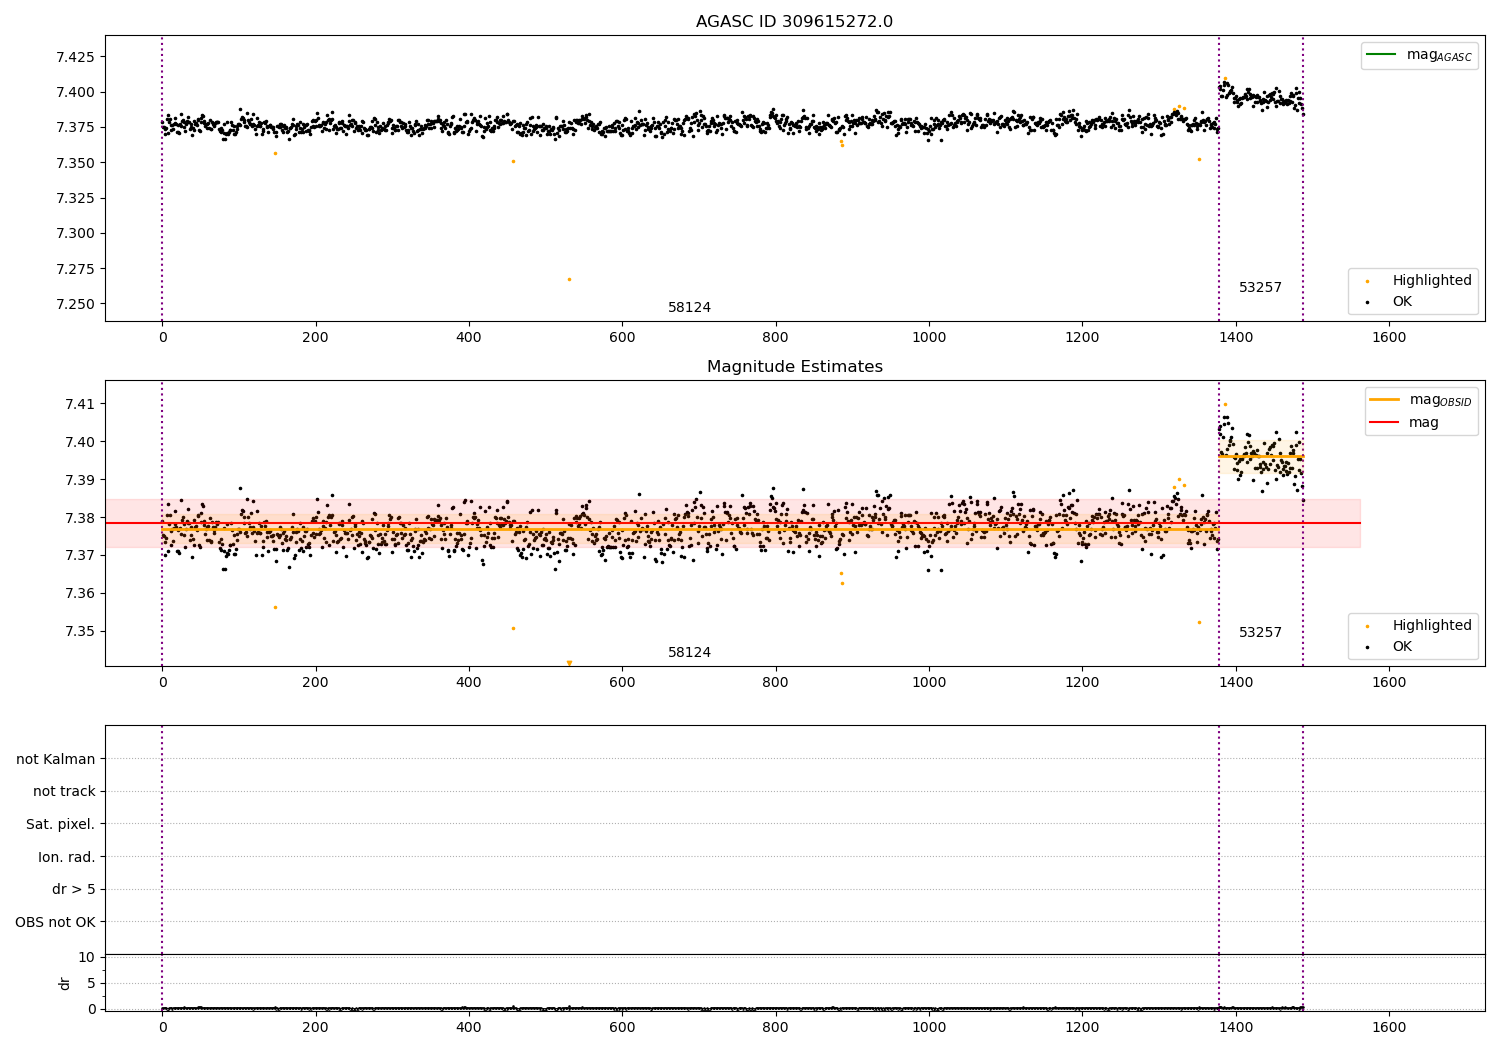Click the 800 x-axis tick under the top plot

coord(775,338)
